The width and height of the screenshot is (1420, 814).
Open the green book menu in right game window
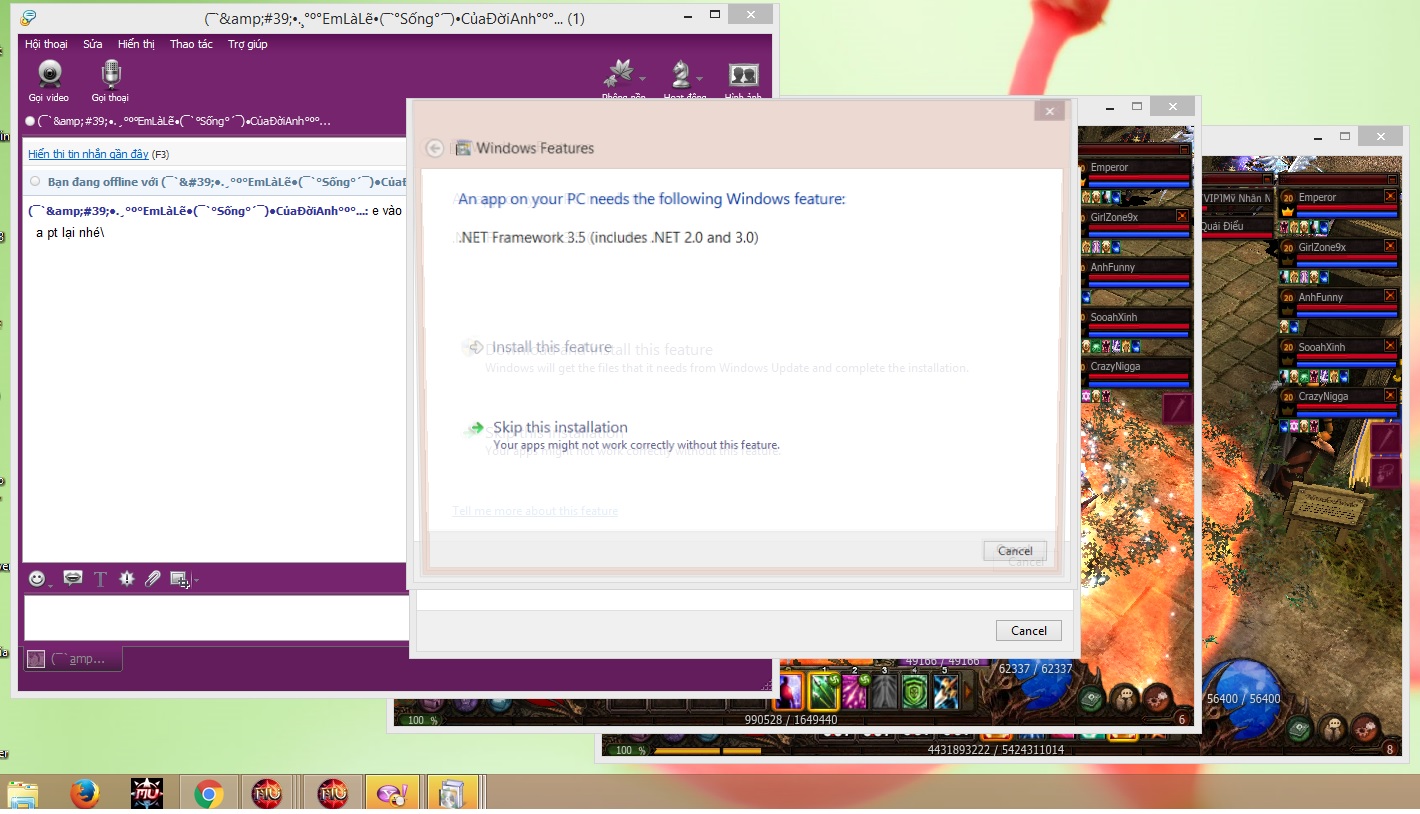(1299, 728)
